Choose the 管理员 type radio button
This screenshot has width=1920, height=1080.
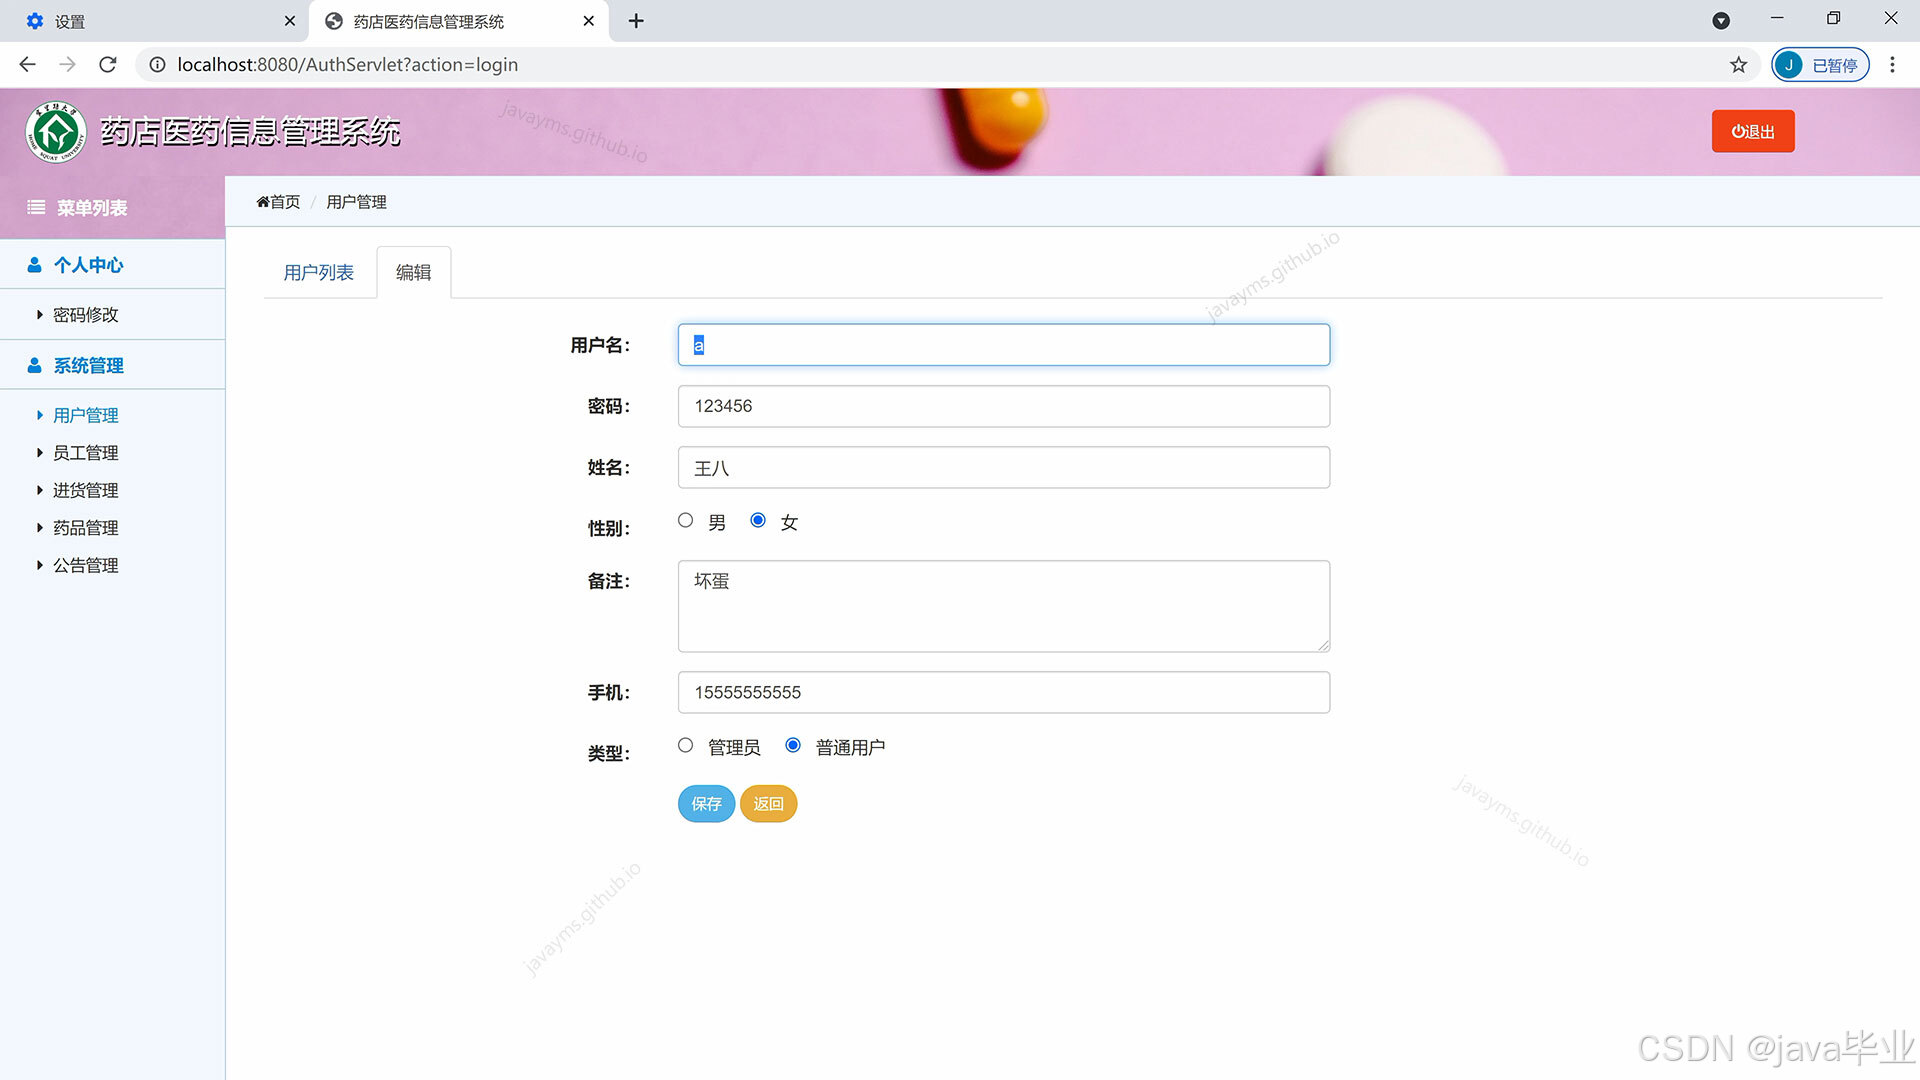(685, 745)
